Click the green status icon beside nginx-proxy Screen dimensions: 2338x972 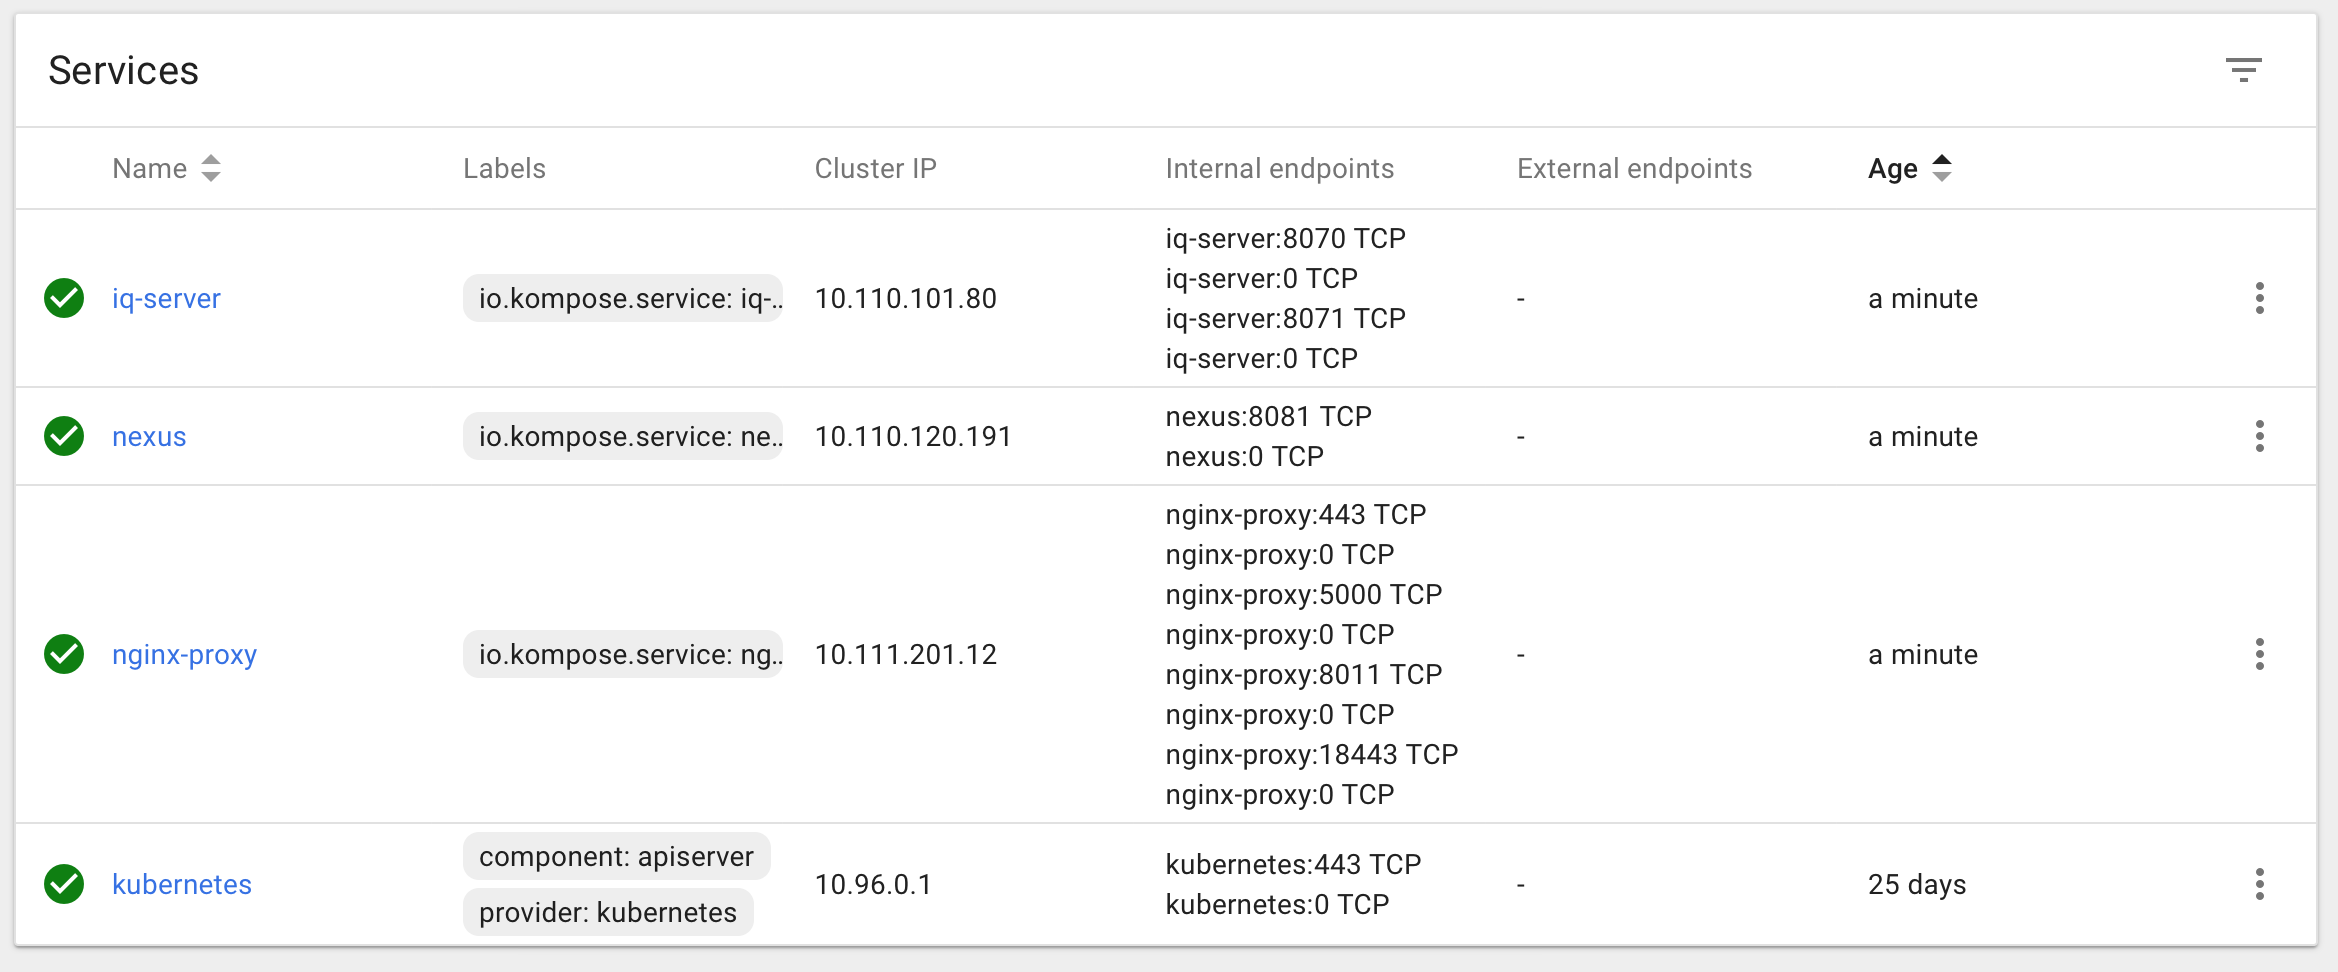[x=64, y=654]
